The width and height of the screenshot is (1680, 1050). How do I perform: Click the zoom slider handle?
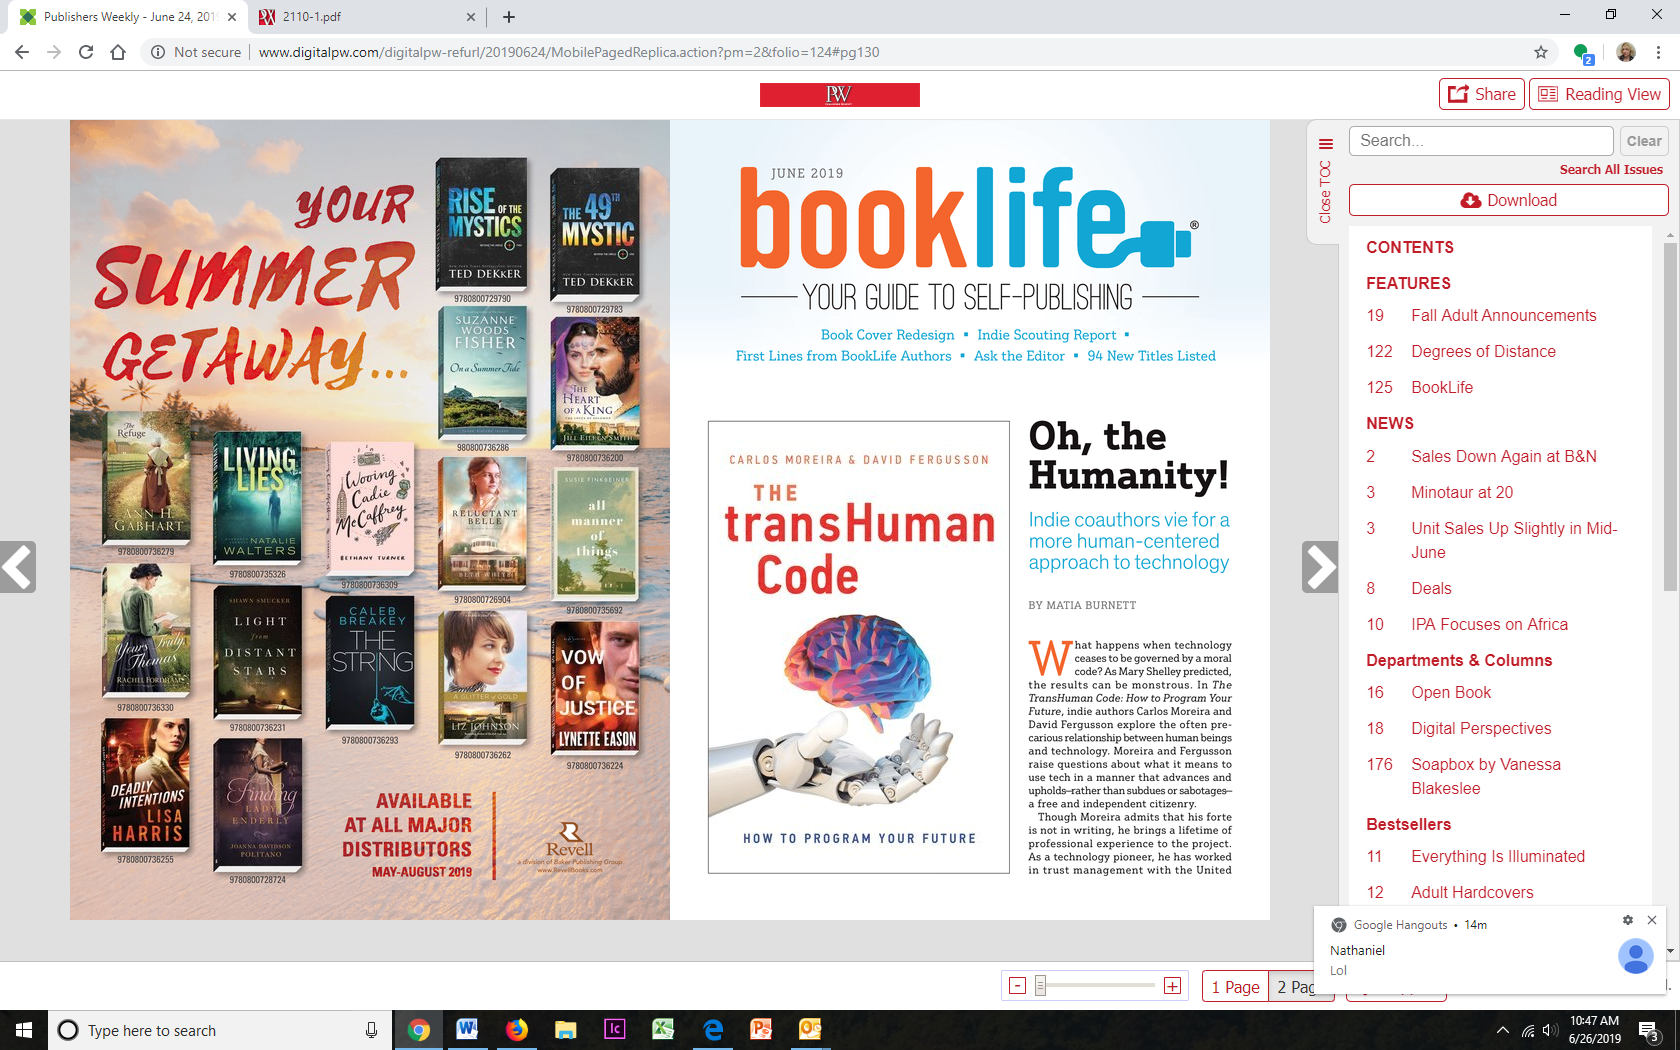click(1041, 986)
